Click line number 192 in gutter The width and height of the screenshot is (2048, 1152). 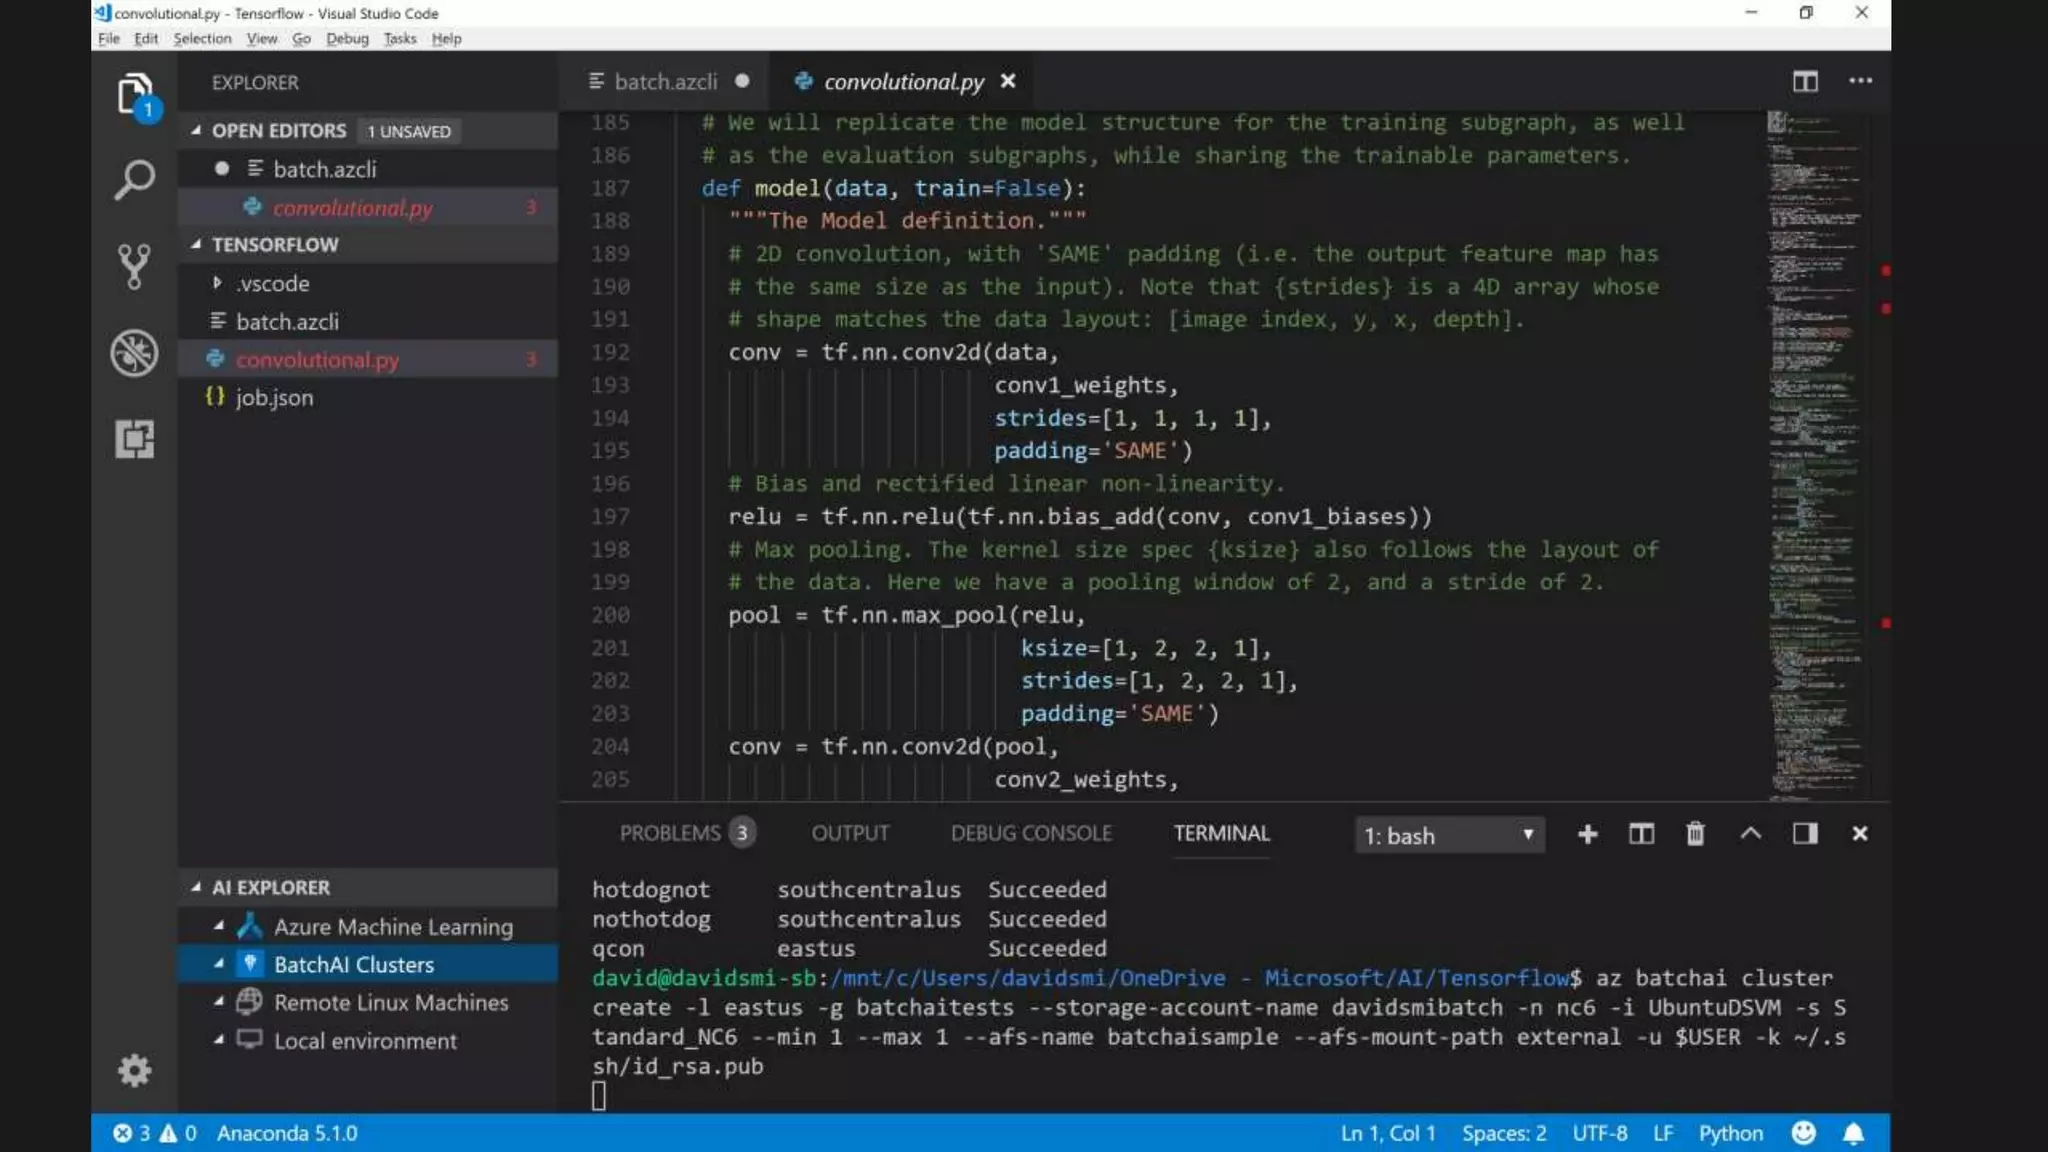610,352
